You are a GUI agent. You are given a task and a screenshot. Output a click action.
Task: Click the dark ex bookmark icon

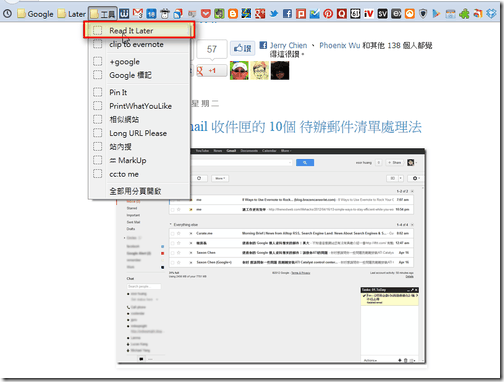[396, 14]
